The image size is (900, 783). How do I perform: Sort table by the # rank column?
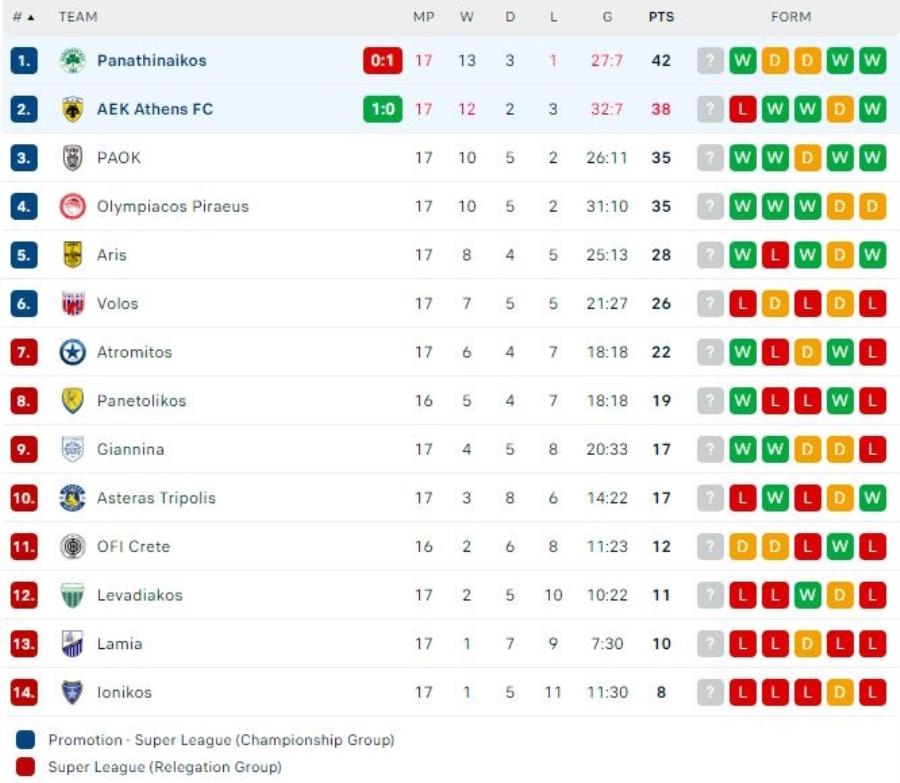point(23,17)
